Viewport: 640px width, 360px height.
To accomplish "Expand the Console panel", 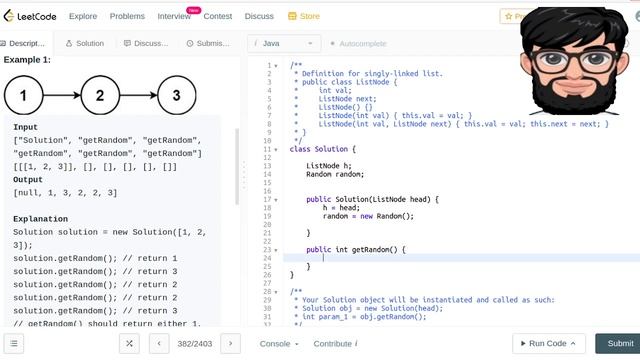I will point(279,344).
